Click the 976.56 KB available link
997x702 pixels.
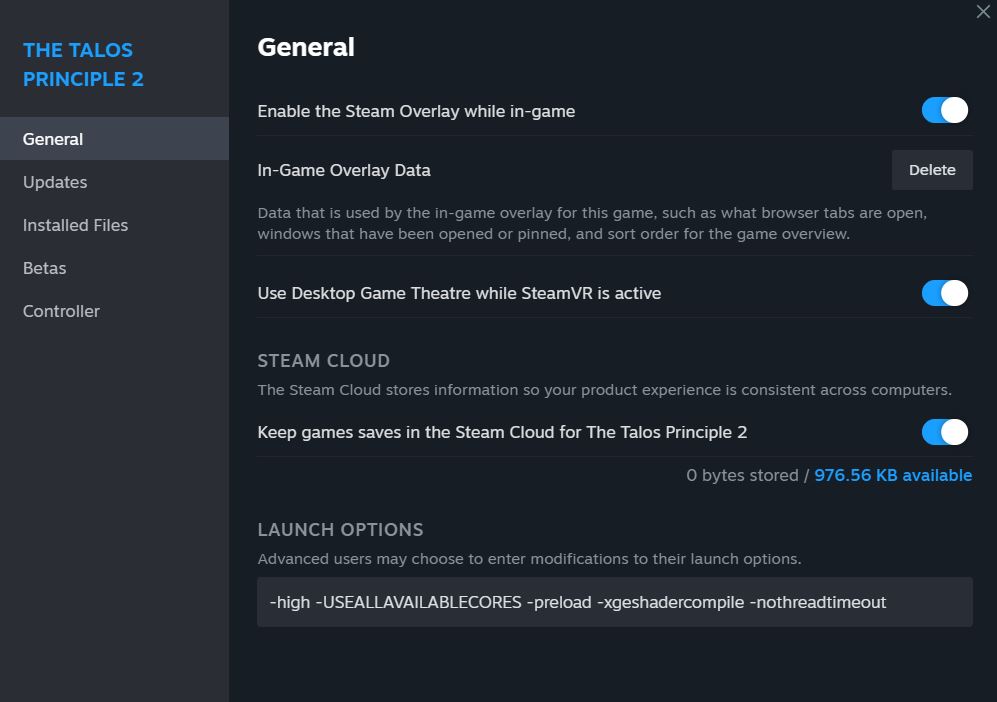pos(893,475)
